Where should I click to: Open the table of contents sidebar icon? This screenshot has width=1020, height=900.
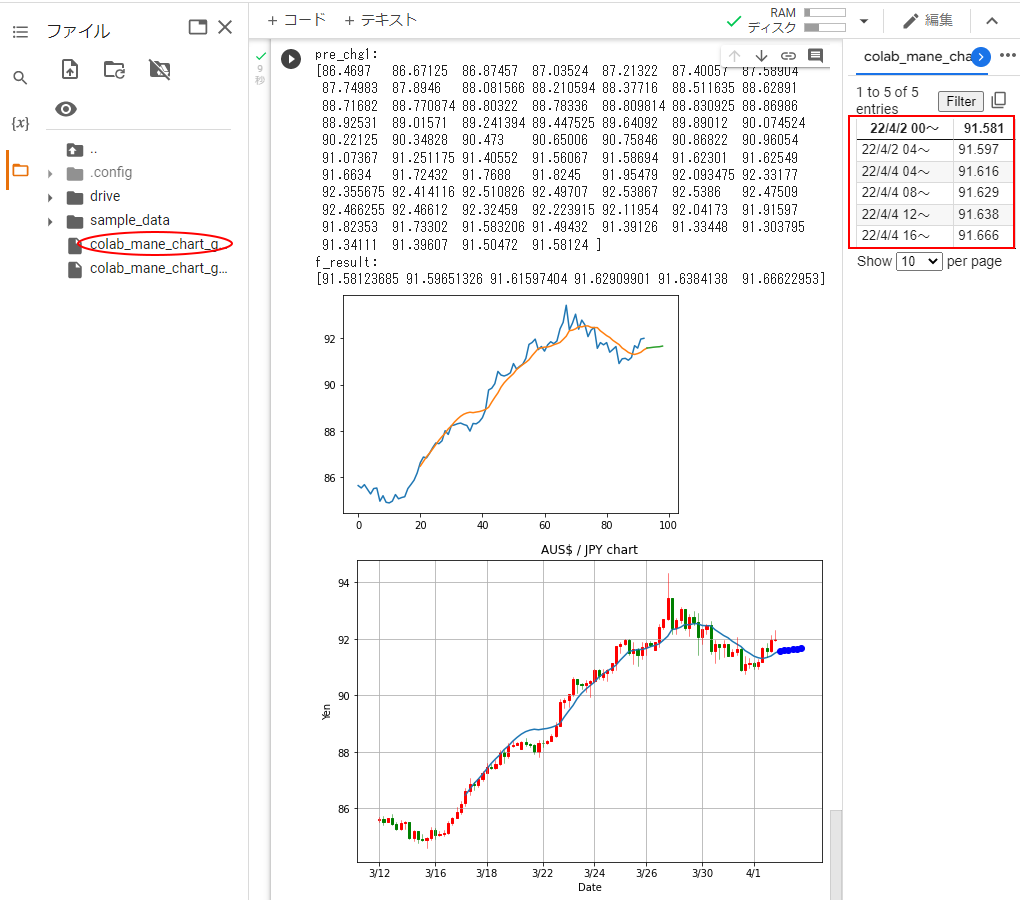point(20,32)
